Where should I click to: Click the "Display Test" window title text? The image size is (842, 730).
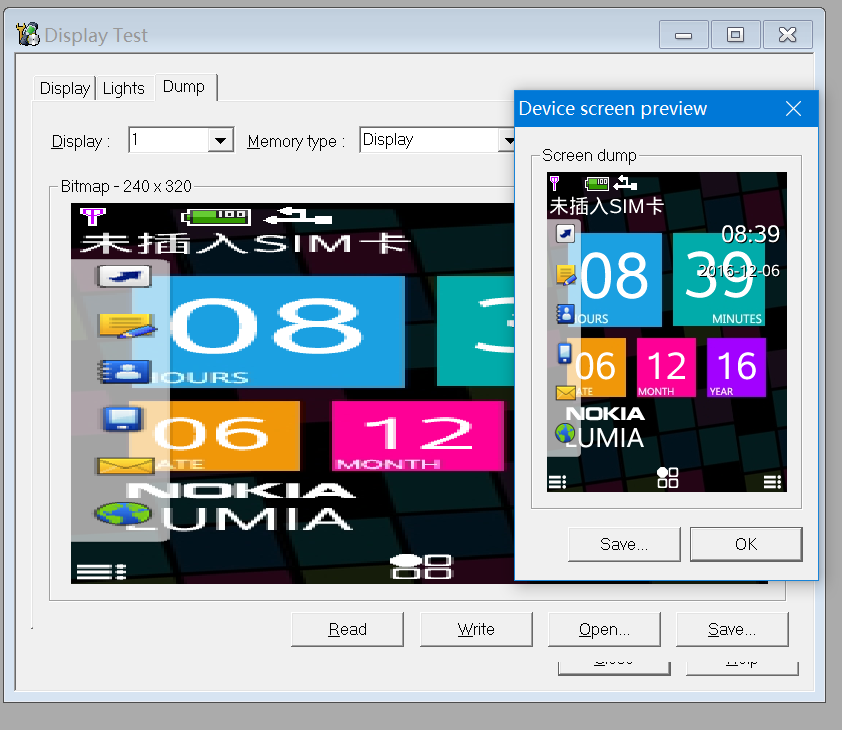tap(96, 35)
